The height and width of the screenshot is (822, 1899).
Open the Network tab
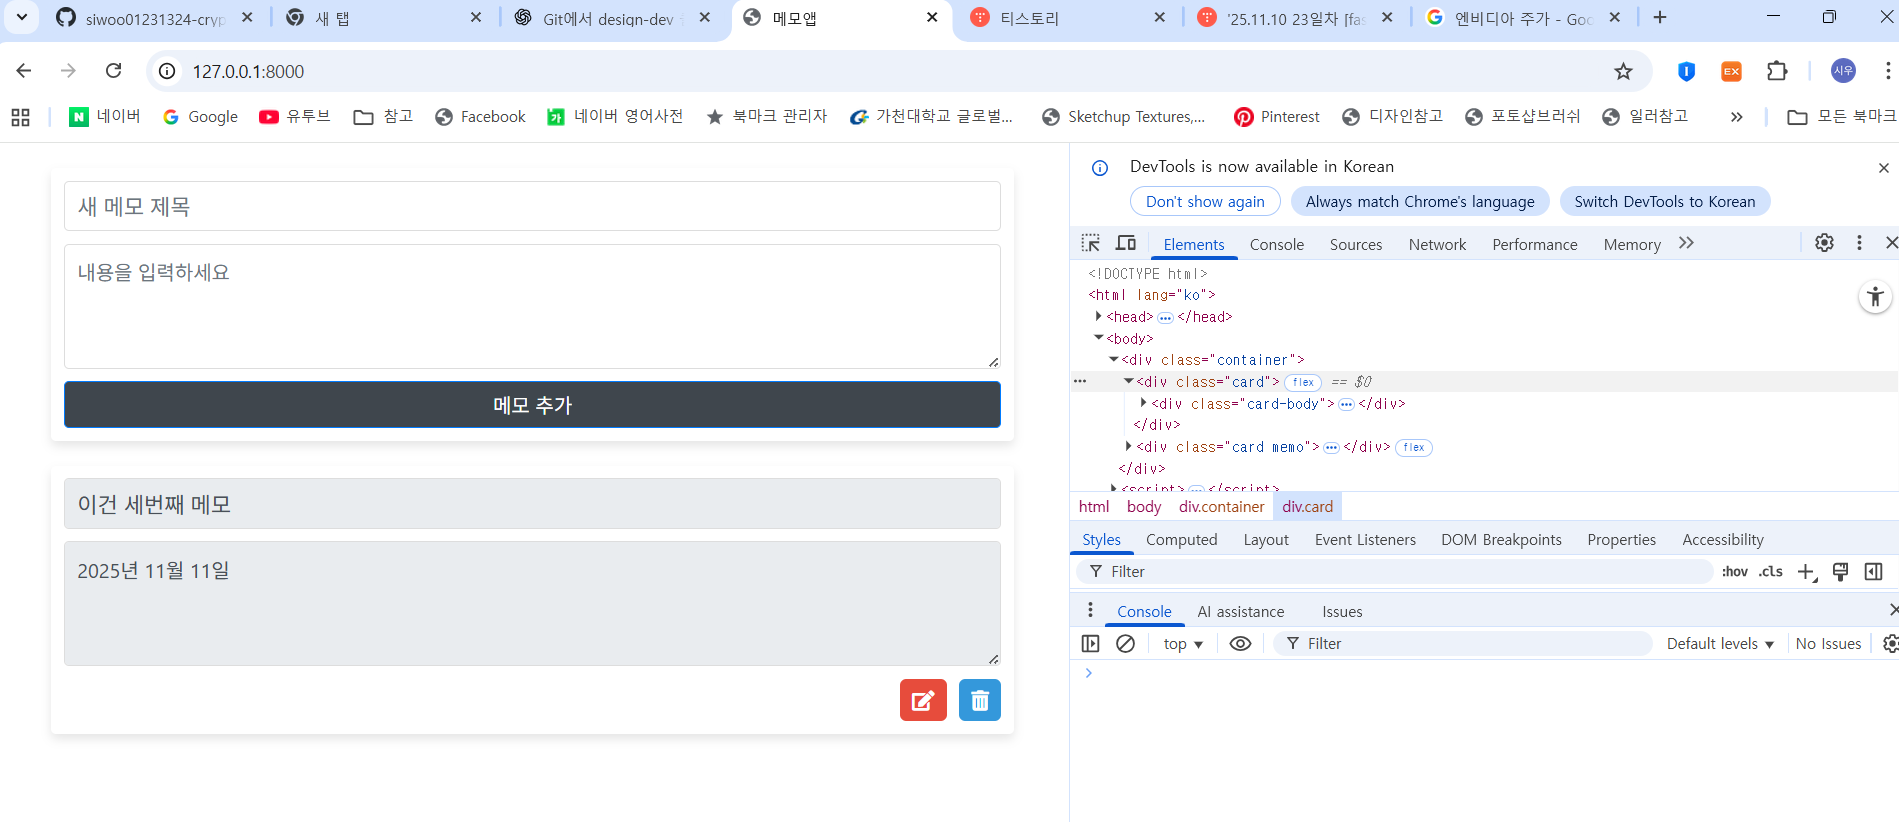(1437, 244)
